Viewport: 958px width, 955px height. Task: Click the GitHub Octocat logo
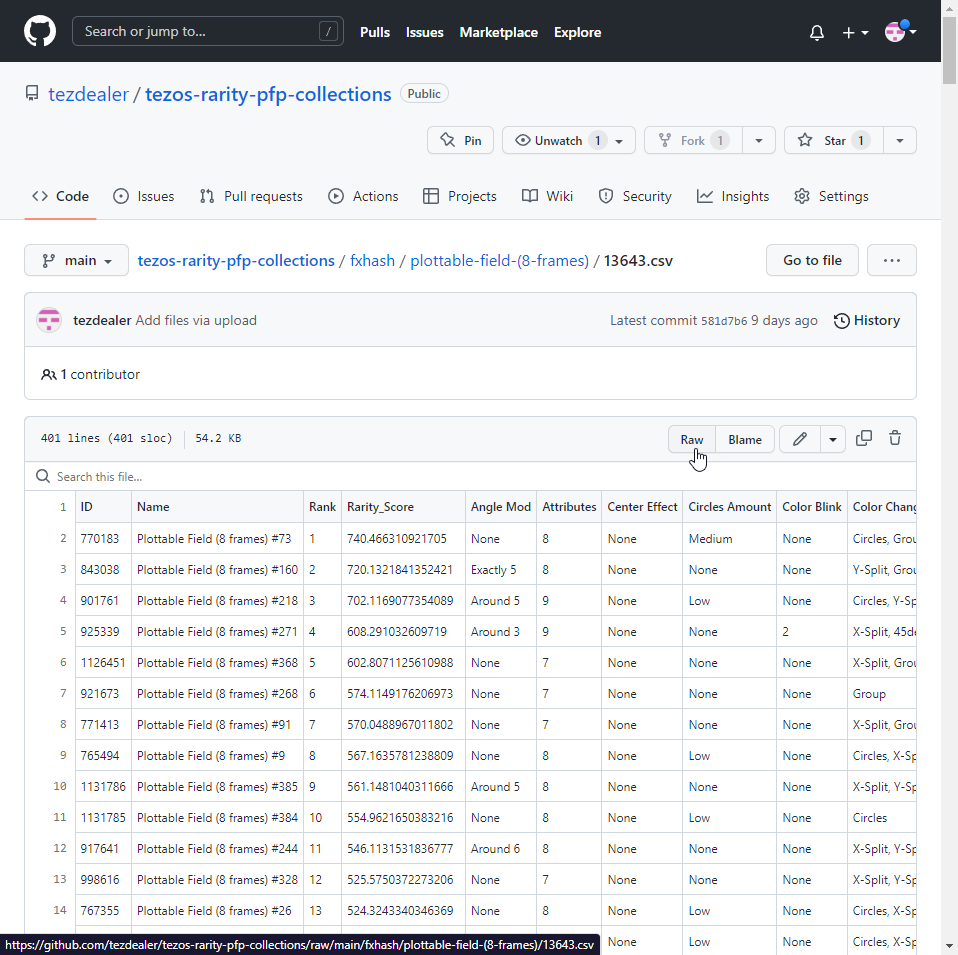[40, 32]
